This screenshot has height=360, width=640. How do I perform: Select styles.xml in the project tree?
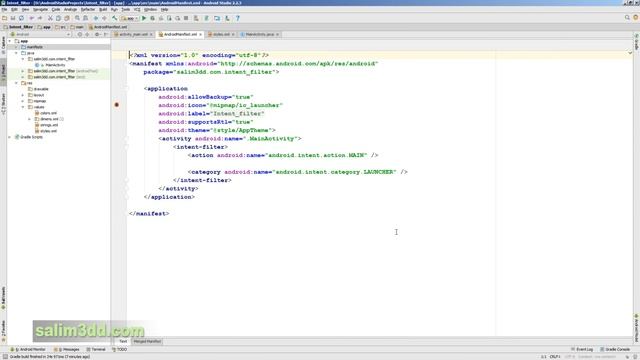pyautogui.click(x=48, y=131)
